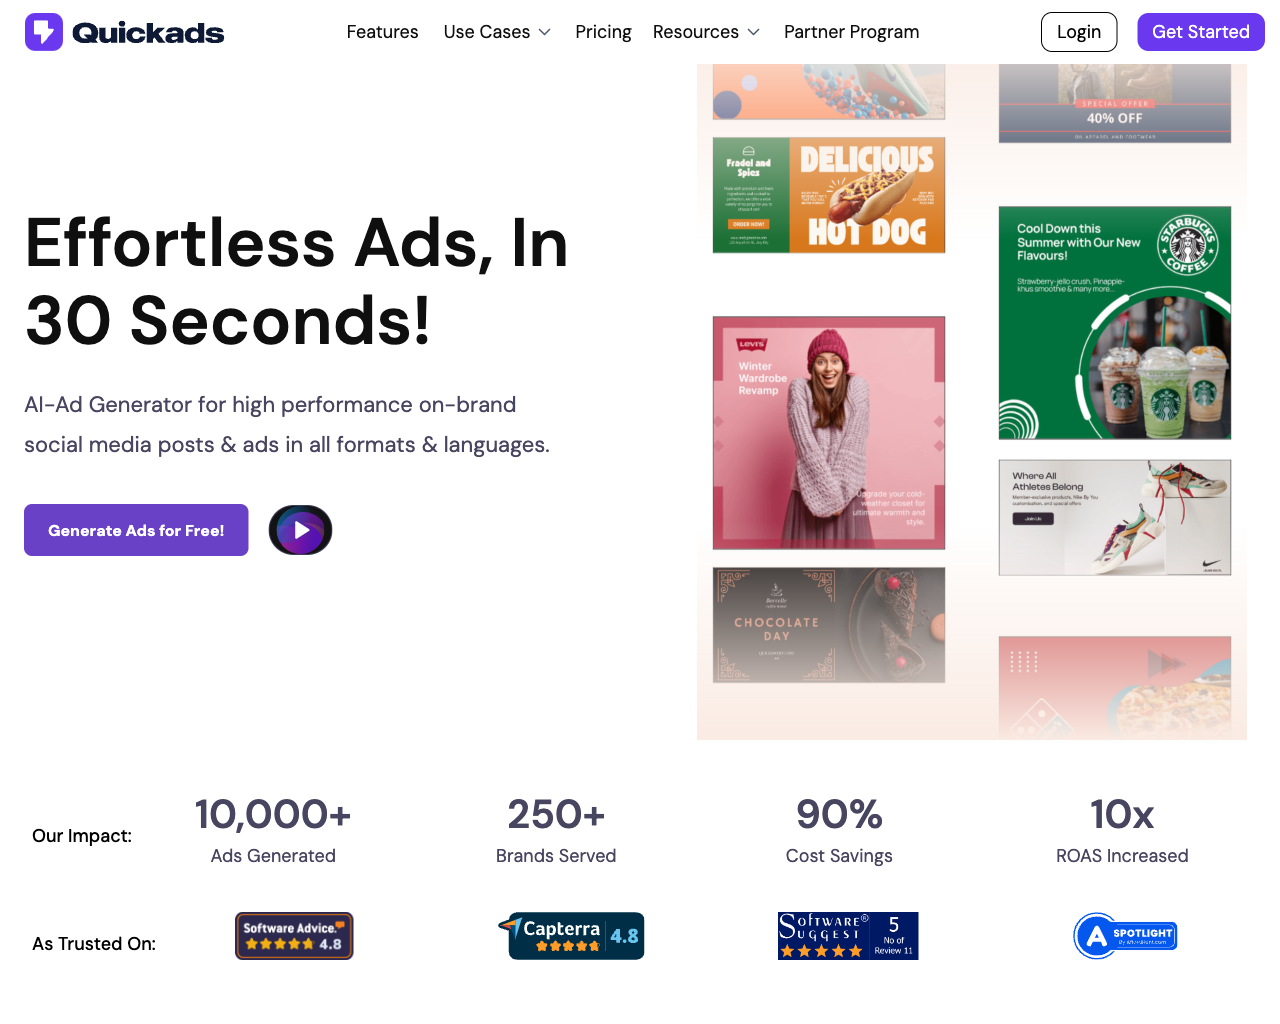The image size is (1280, 1024).
Task: Go to the Pricing page
Action: pos(603,32)
